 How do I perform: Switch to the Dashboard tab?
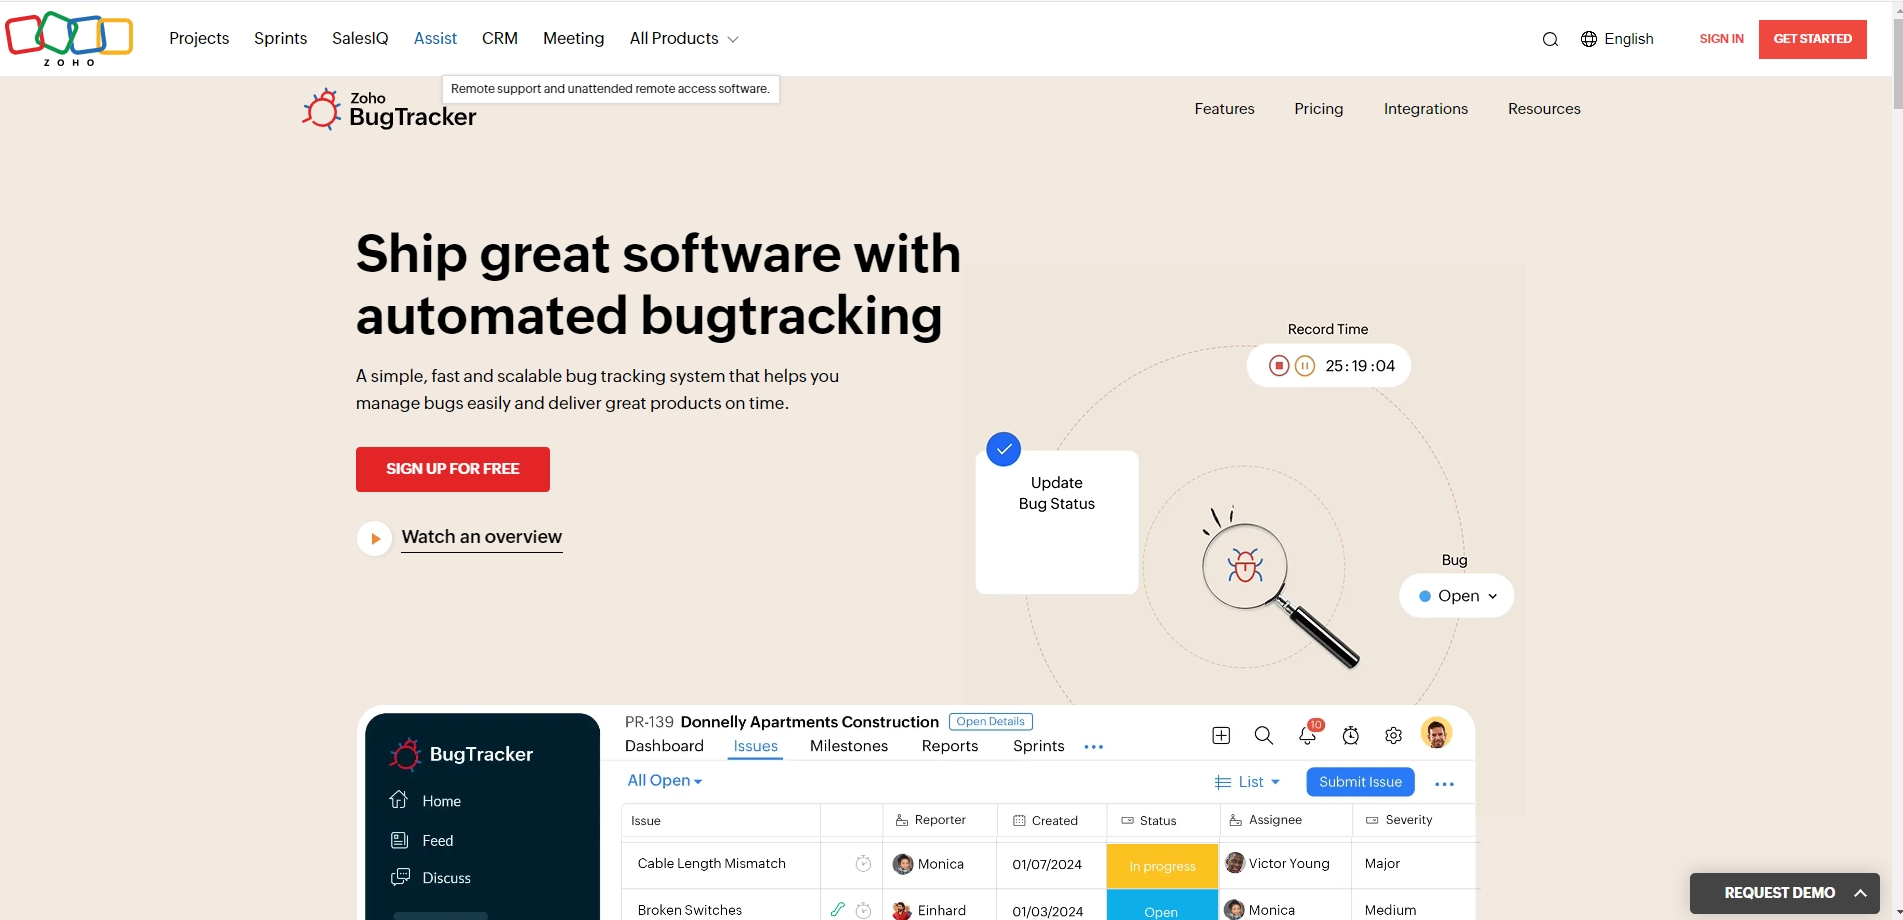point(664,746)
